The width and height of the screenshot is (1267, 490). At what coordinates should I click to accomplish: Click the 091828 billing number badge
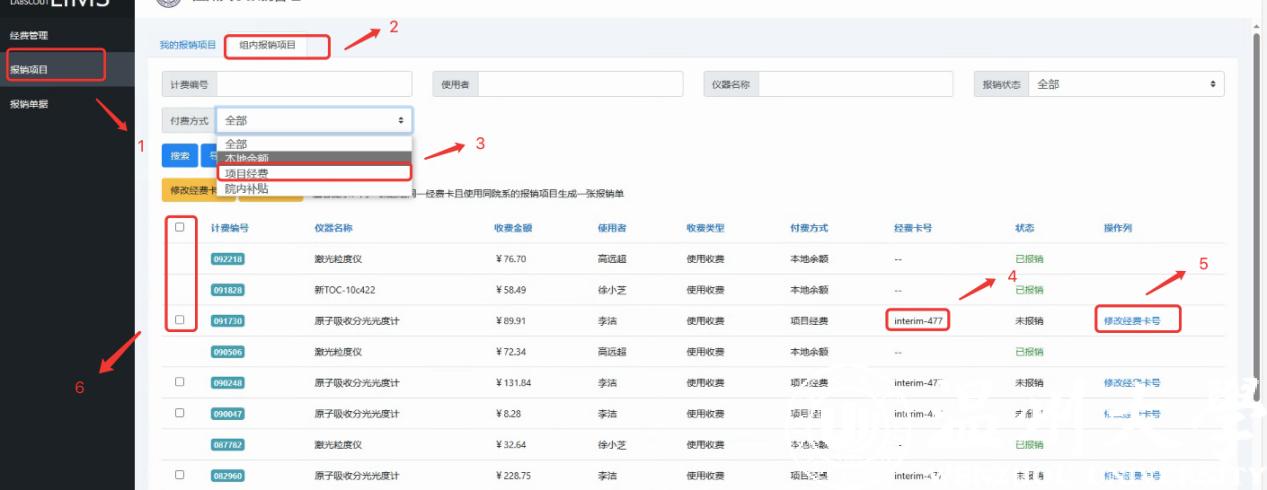[x=227, y=290]
